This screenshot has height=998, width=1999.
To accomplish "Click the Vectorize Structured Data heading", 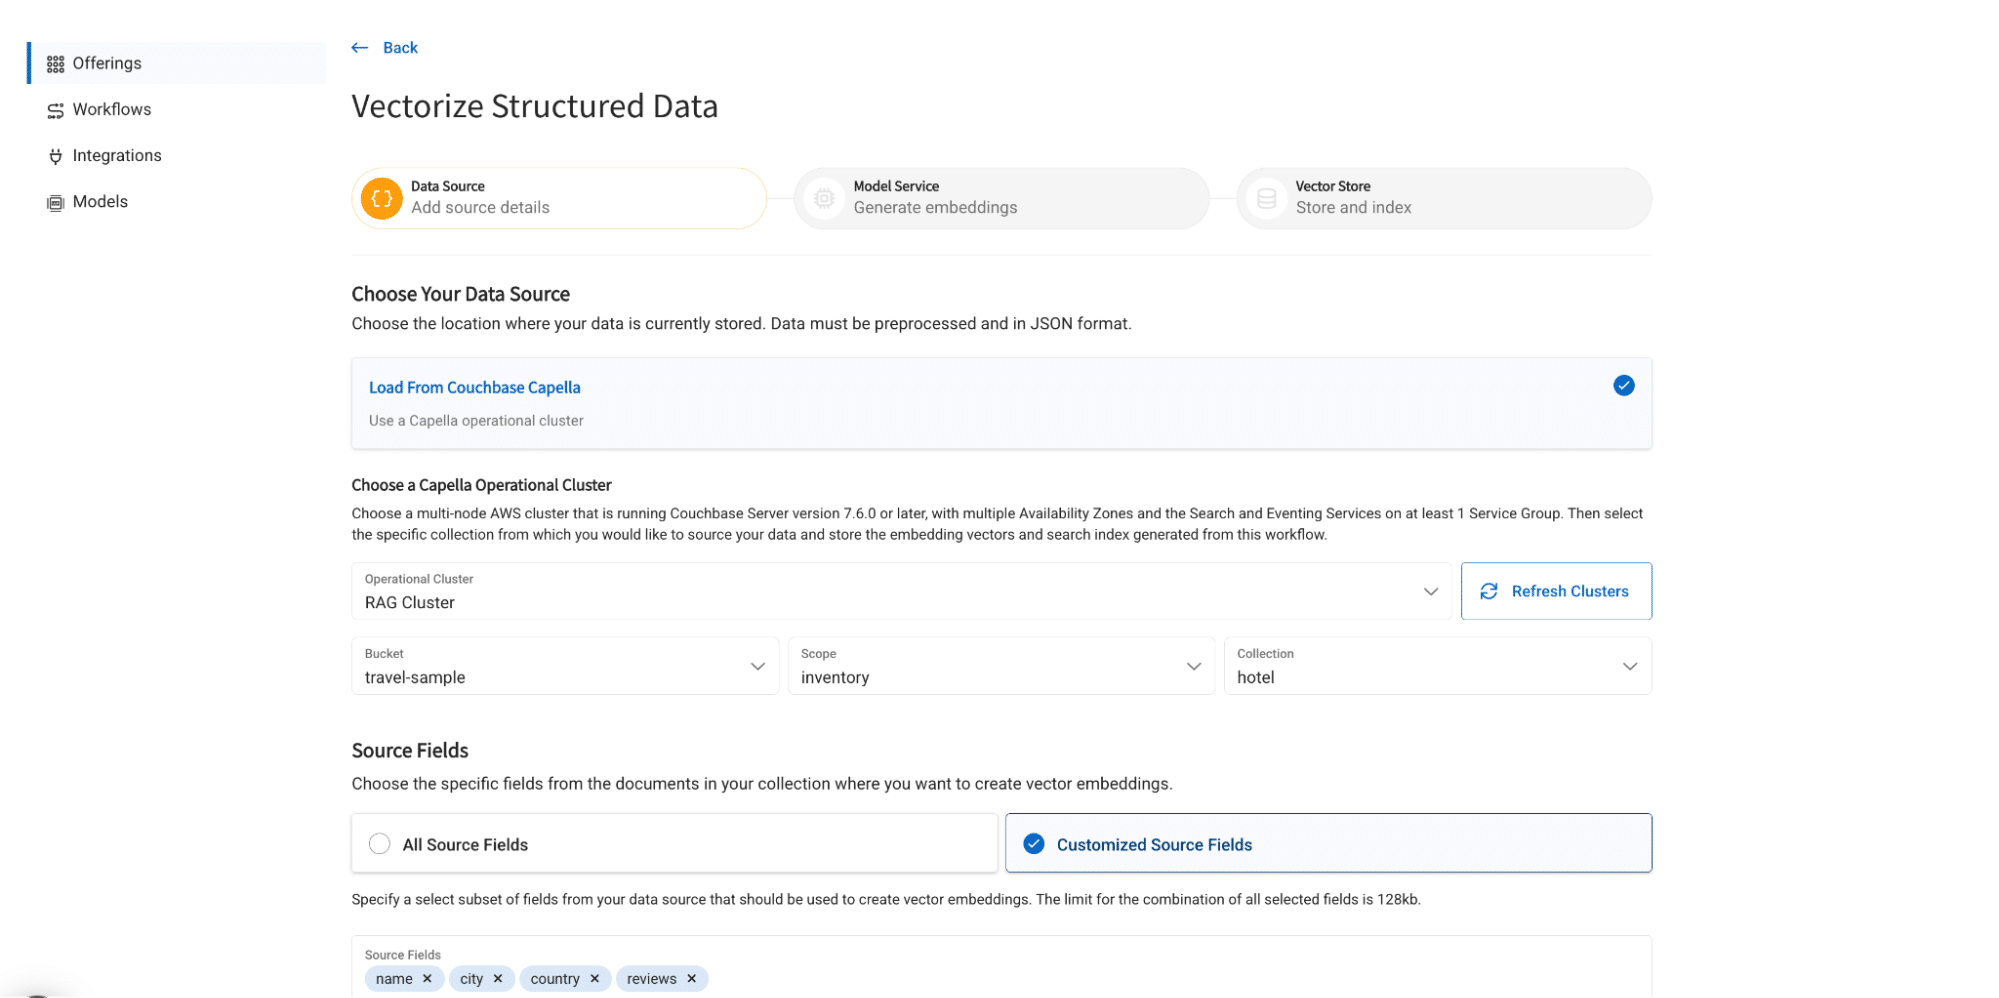I will pos(534,106).
